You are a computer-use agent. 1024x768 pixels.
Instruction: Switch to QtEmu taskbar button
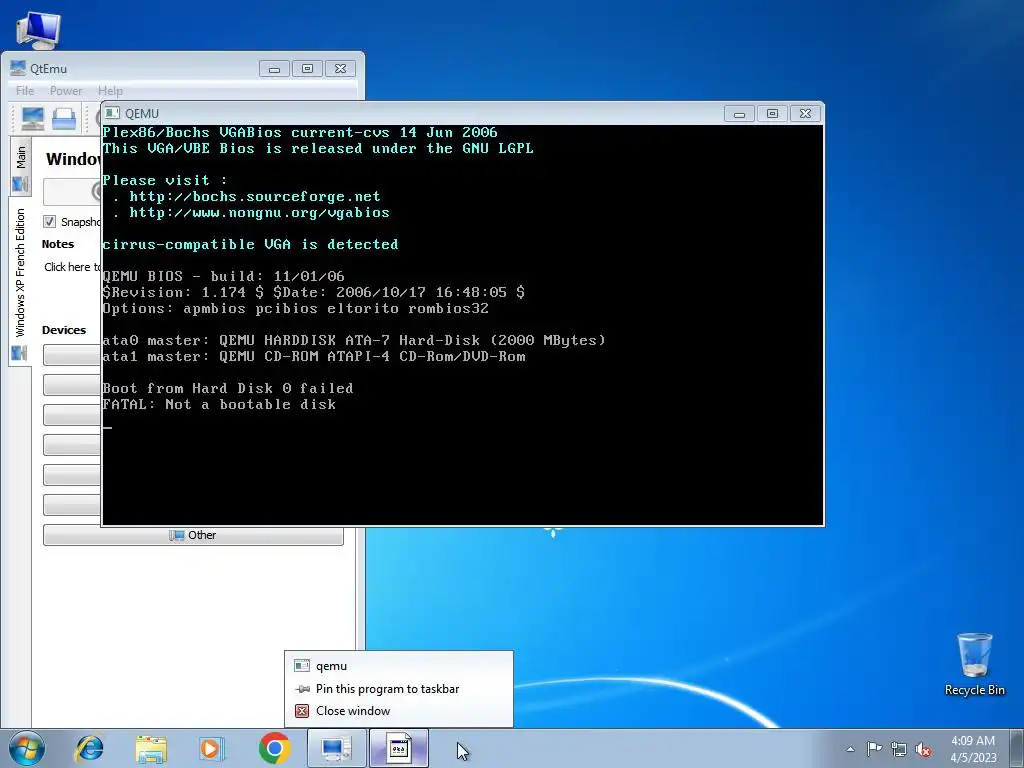point(337,748)
